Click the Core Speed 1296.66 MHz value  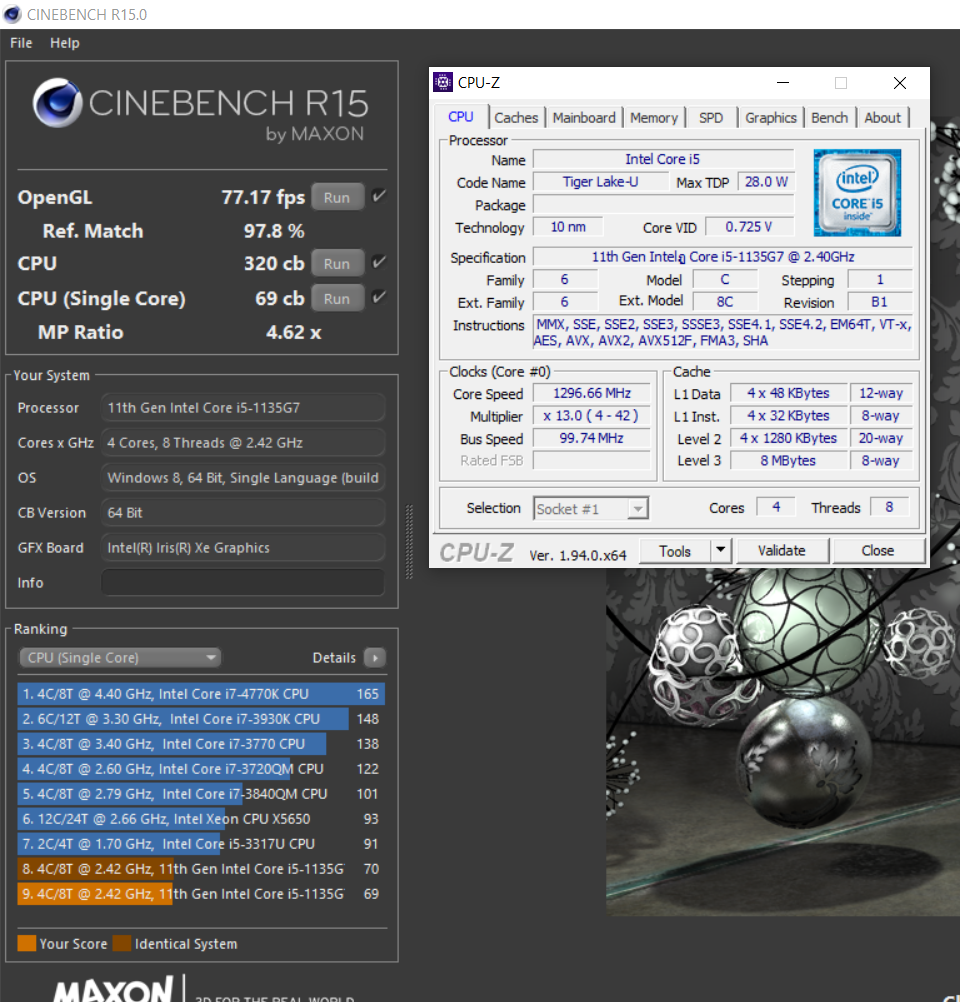(592, 393)
